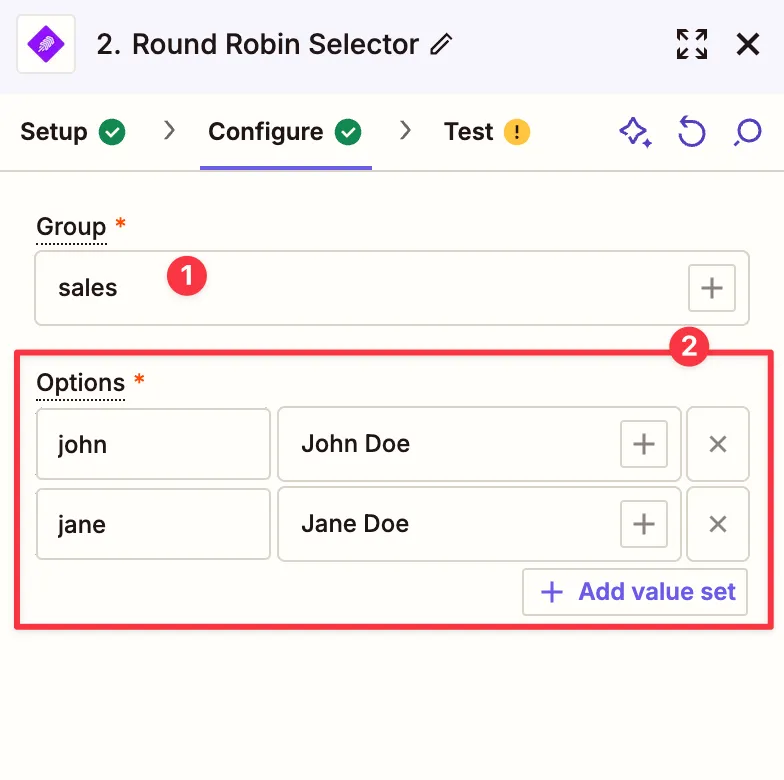Click the undo/refresh arrow icon
784x780 pixels.
click(x=691, y=132)
